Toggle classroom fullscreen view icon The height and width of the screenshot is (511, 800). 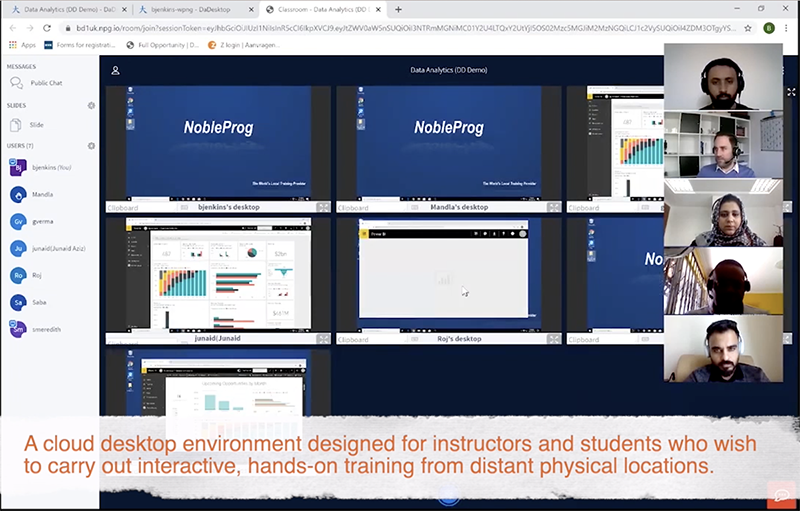pos(791,92)
